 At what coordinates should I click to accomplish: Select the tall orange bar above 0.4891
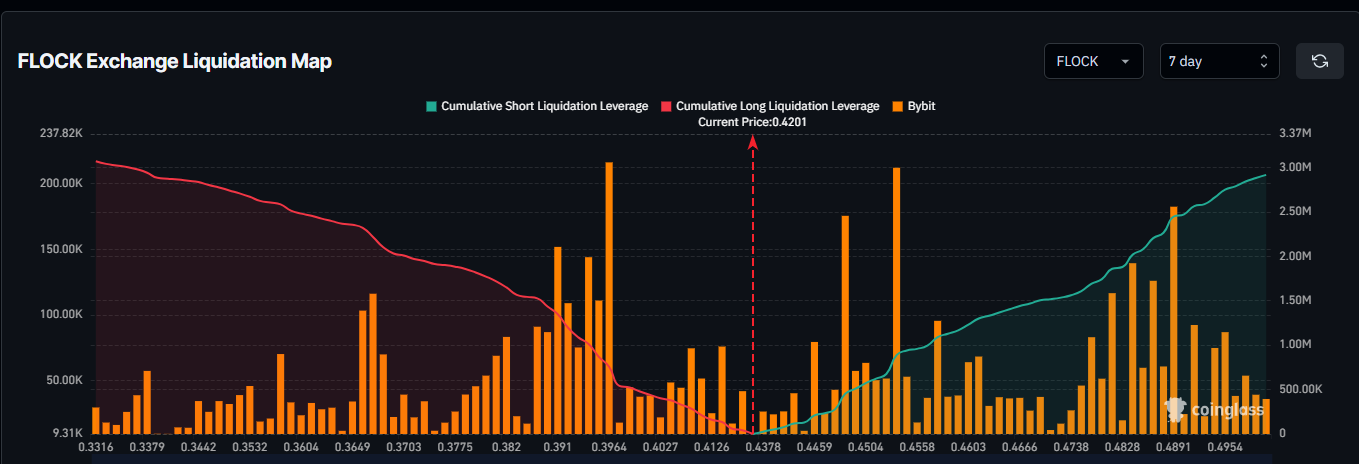click(1173, 320)
